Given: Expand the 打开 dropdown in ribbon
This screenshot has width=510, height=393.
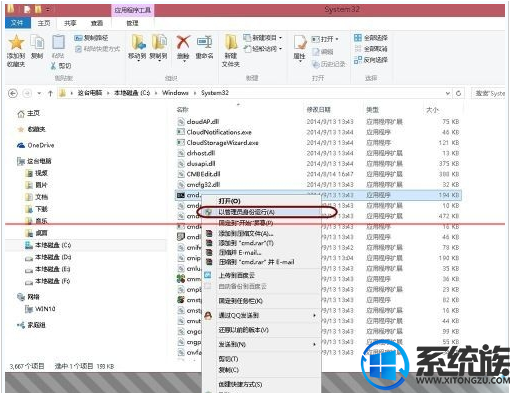Looking at the screenshot, I should [x=337, y=39].
